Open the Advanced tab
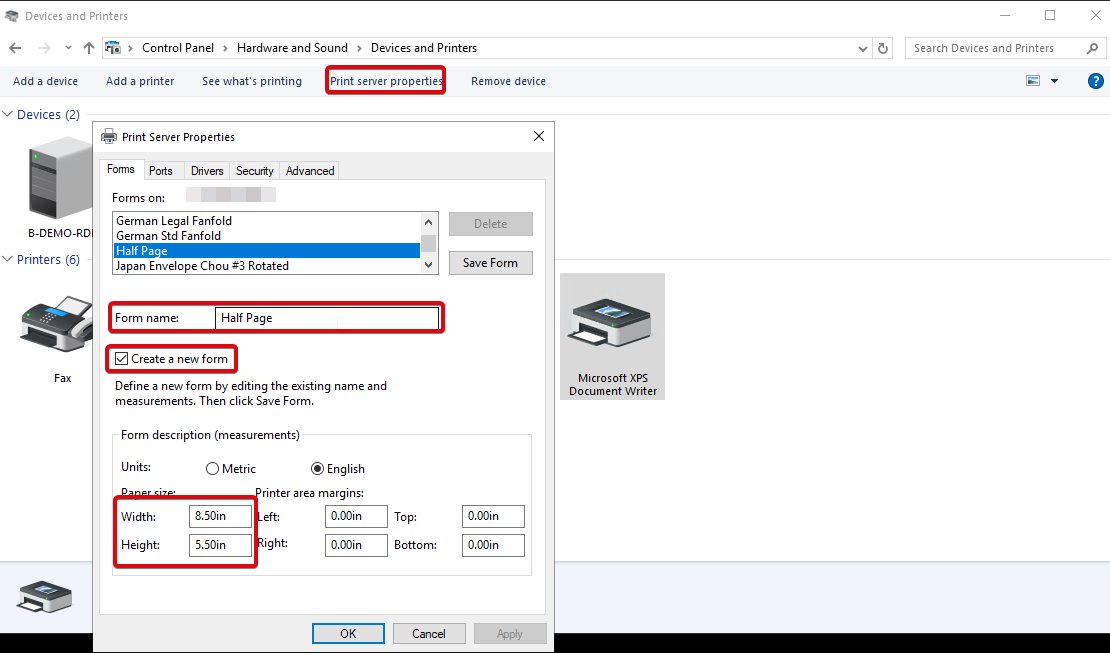1110x653 pixels. click(310, 171)
